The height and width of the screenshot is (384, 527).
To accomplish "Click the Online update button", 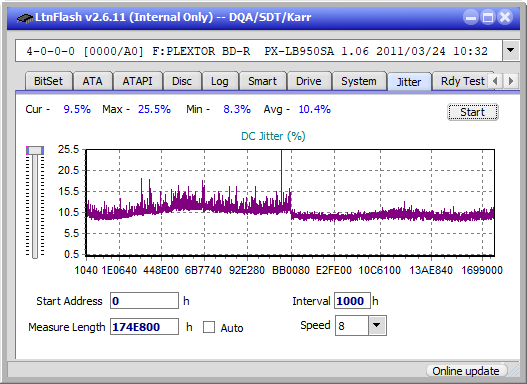I will pos(465,371).
